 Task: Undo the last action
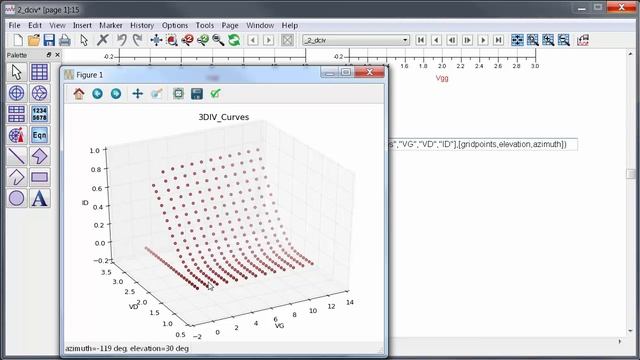click(x=121, y=40)
